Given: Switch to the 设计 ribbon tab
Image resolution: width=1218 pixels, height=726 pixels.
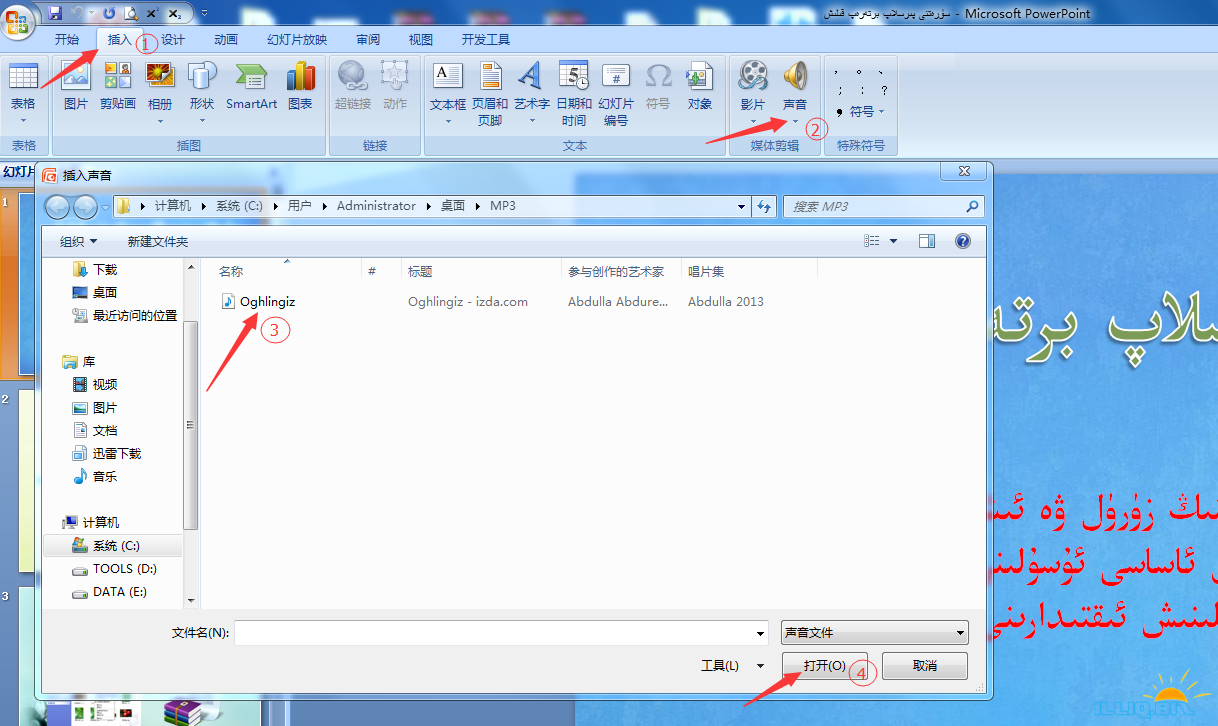Looking at the screenshot, I should tap(173, 40).
